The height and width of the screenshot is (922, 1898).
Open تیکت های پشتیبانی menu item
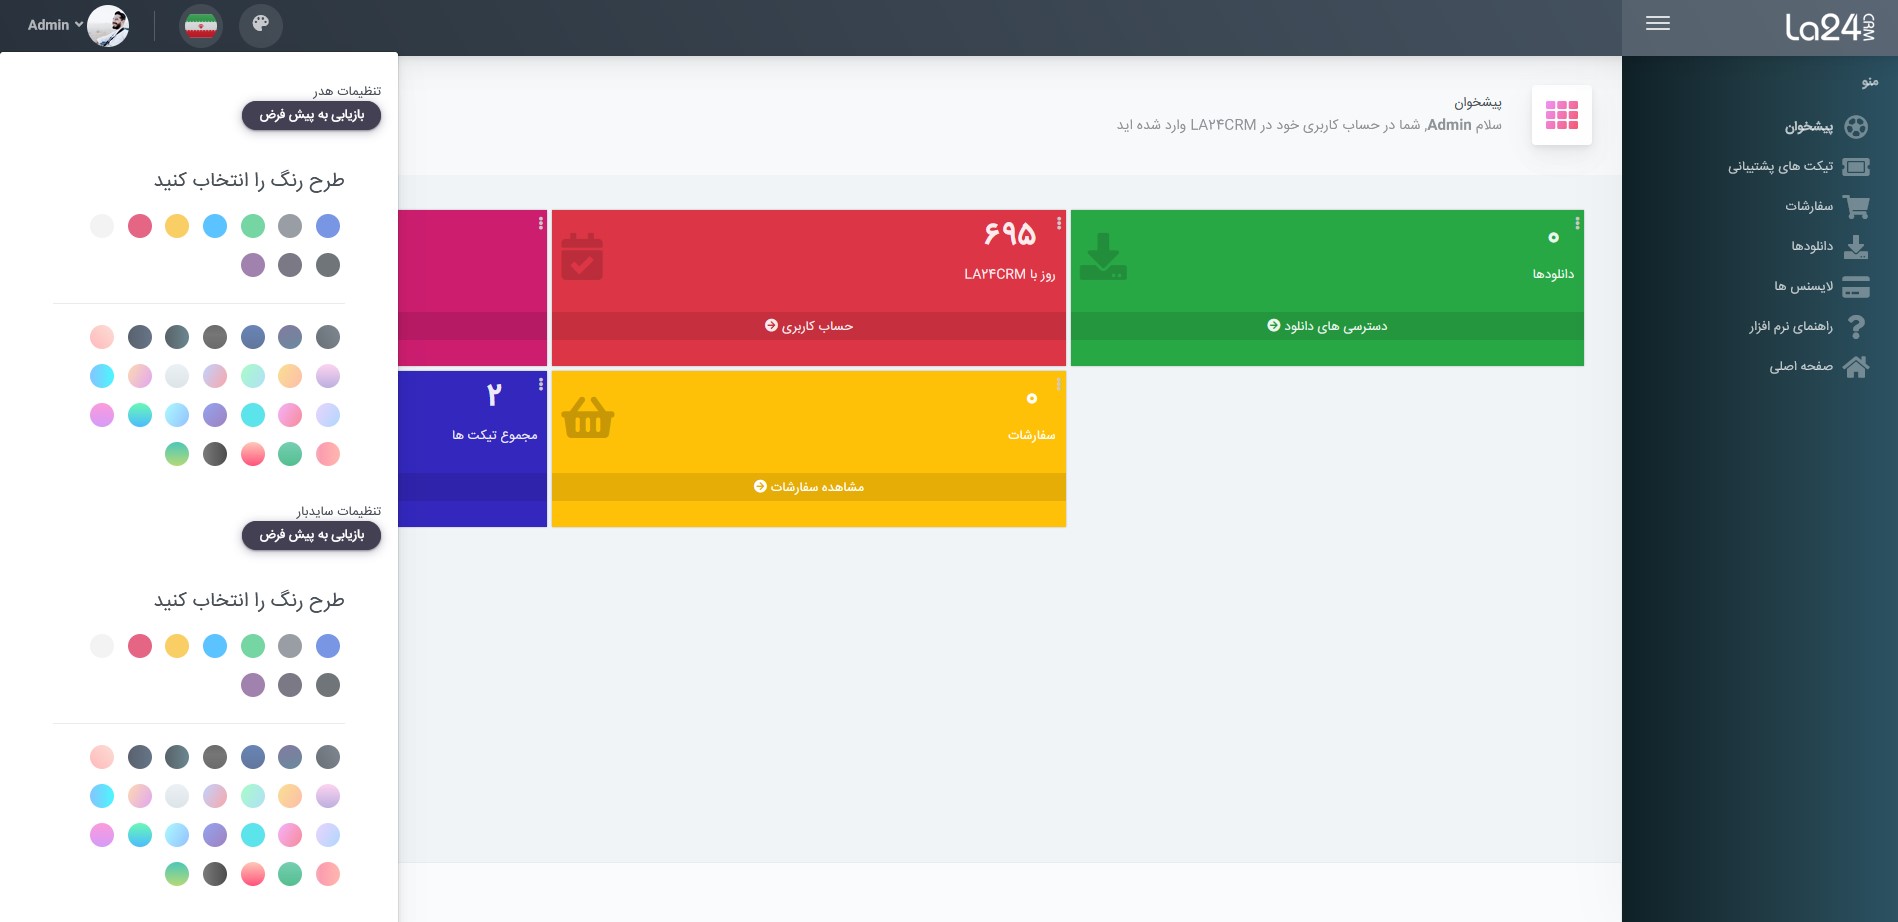pos(1780,167)
